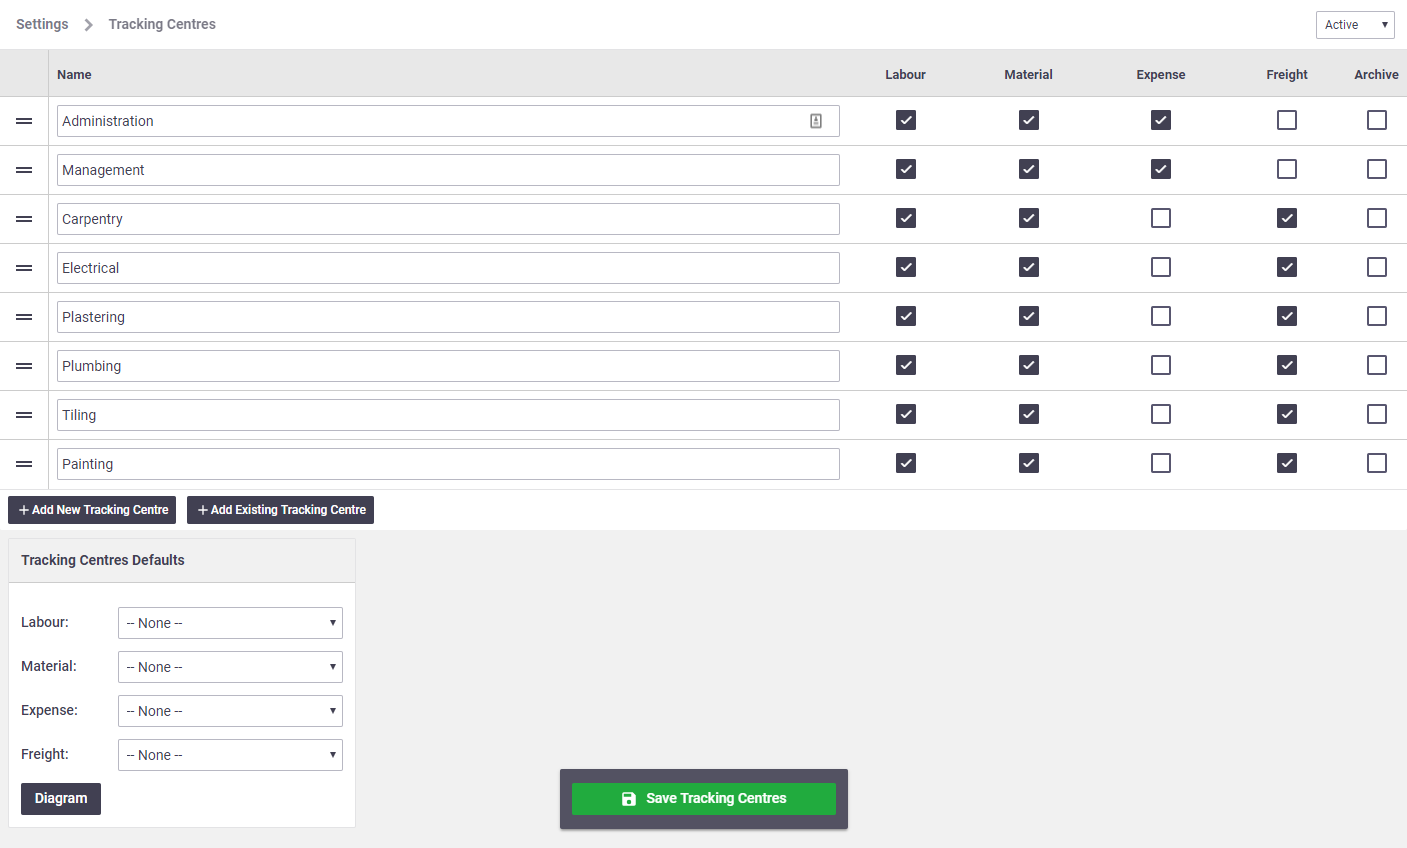Check the Expense box for Tiling
The height and width of the screenshot is (848, 1407).
[1161, 414]
